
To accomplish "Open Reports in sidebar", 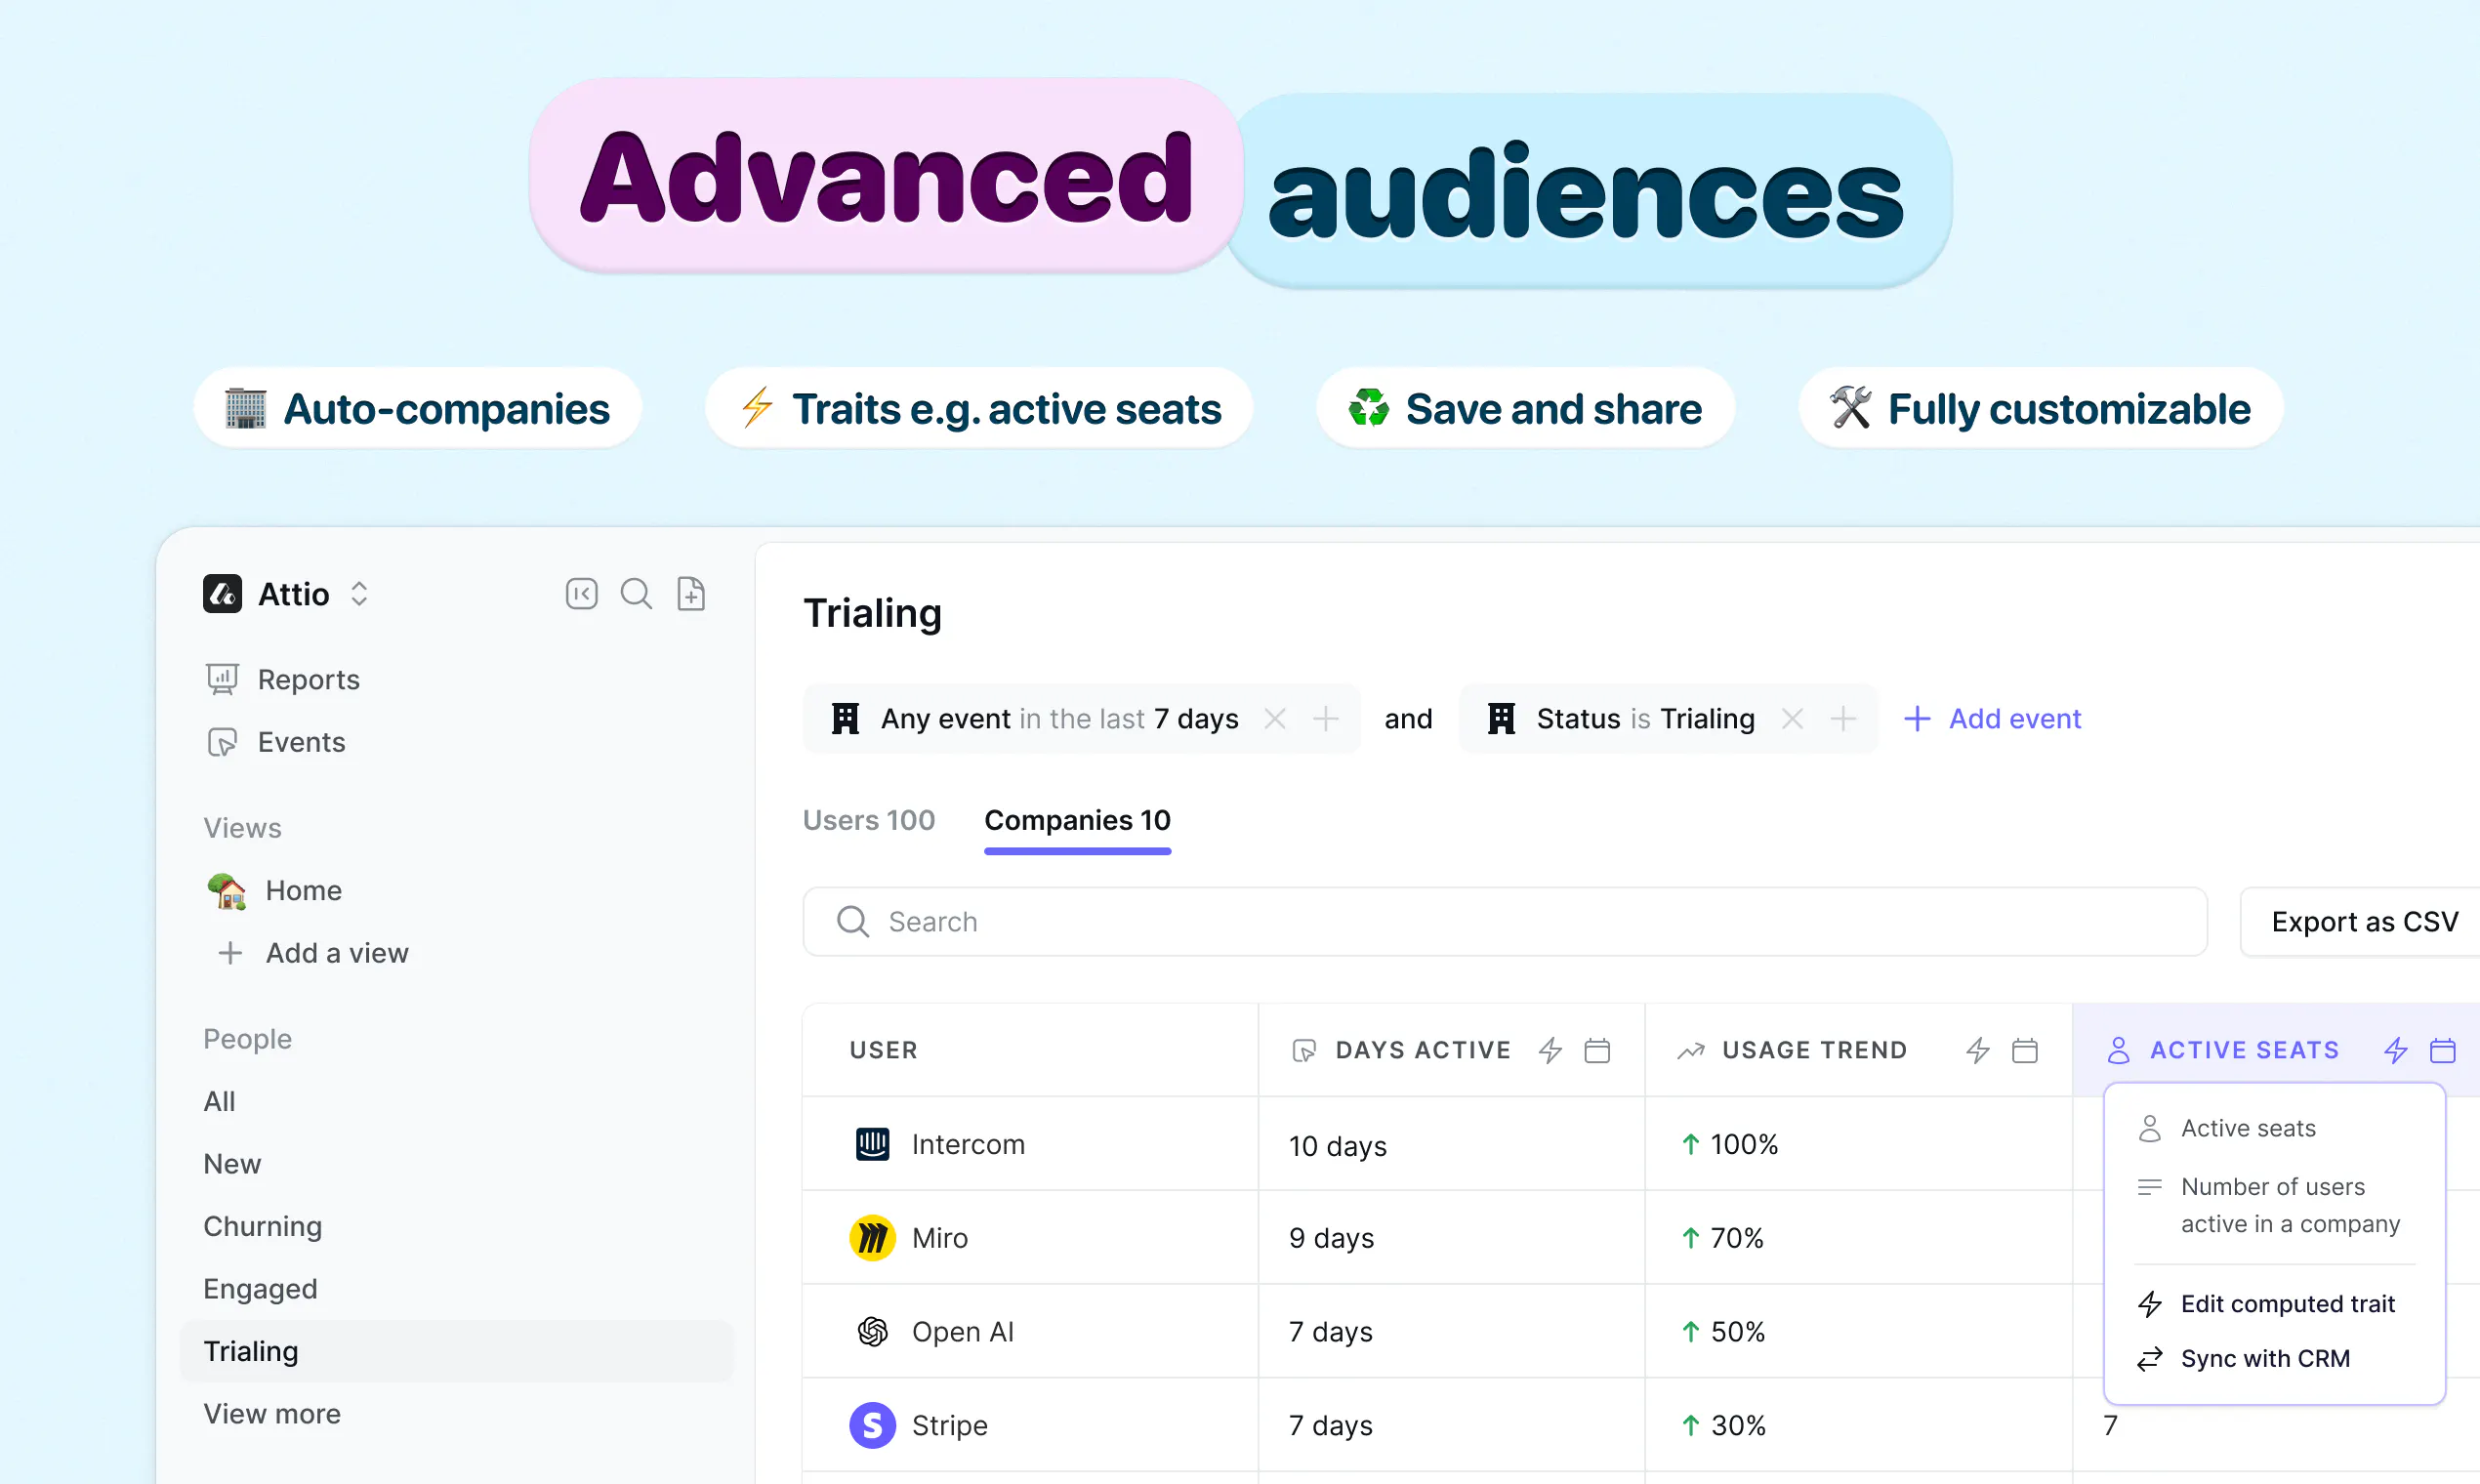I will pyautogui.click(x=283, y=680).
